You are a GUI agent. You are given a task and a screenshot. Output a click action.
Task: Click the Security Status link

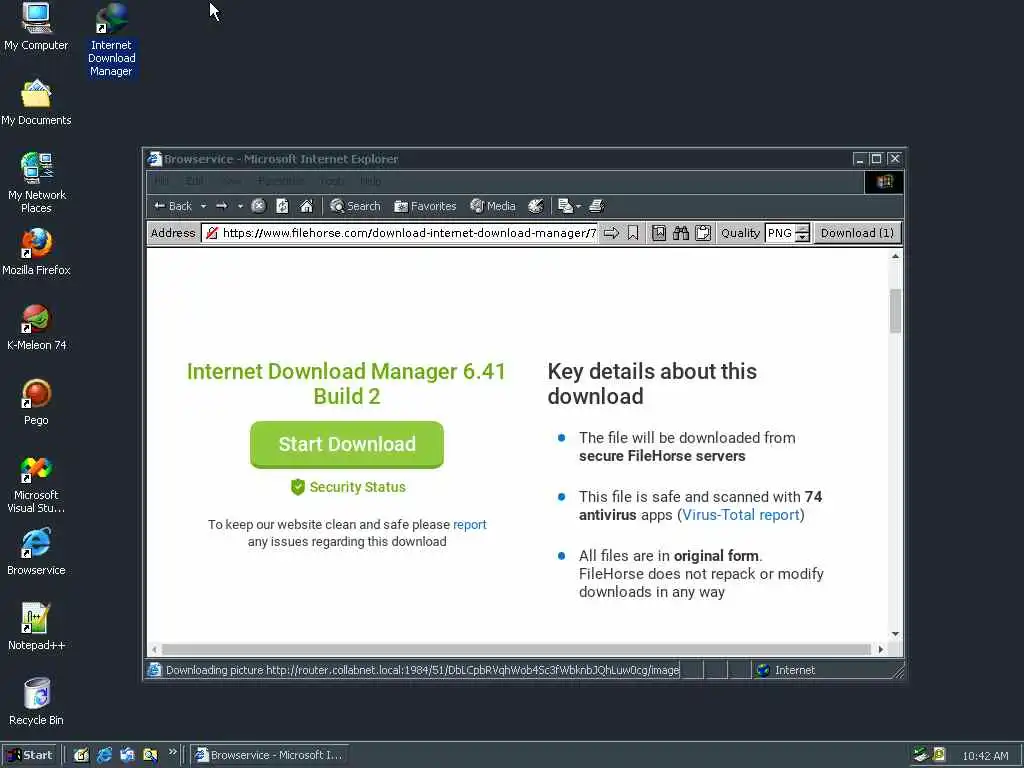[348, 487]
